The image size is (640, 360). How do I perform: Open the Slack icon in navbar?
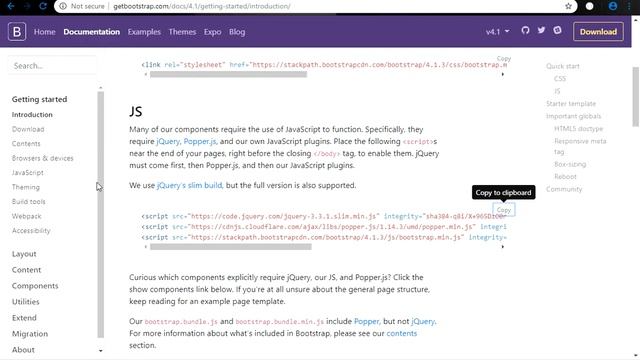(557, 30)
